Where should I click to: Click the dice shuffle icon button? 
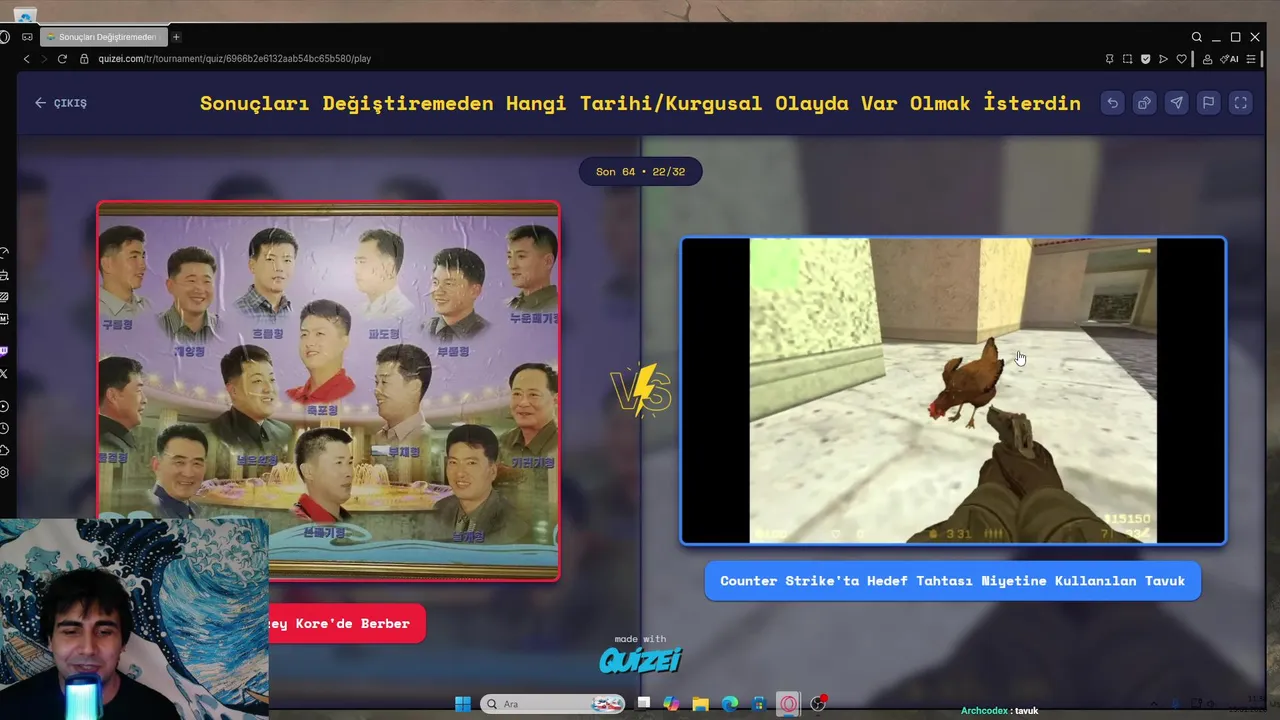coord(1144,103)
